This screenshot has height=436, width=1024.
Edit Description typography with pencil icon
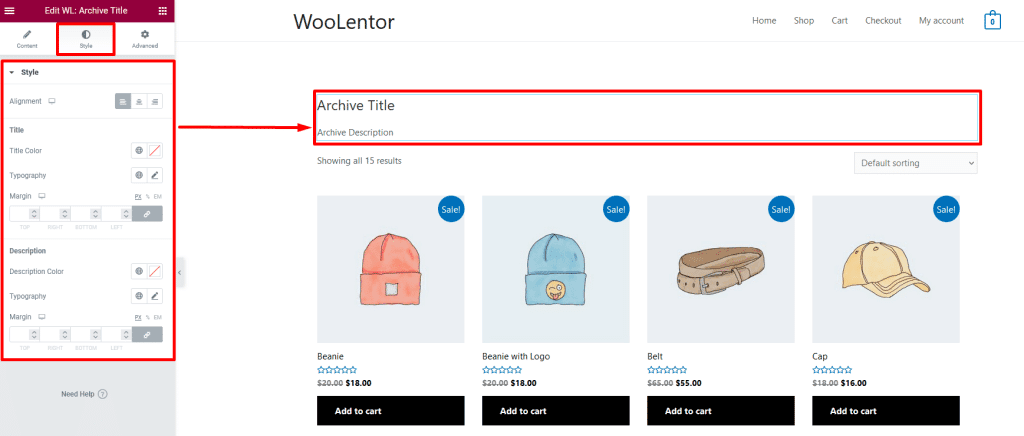[x=154, y=296]
